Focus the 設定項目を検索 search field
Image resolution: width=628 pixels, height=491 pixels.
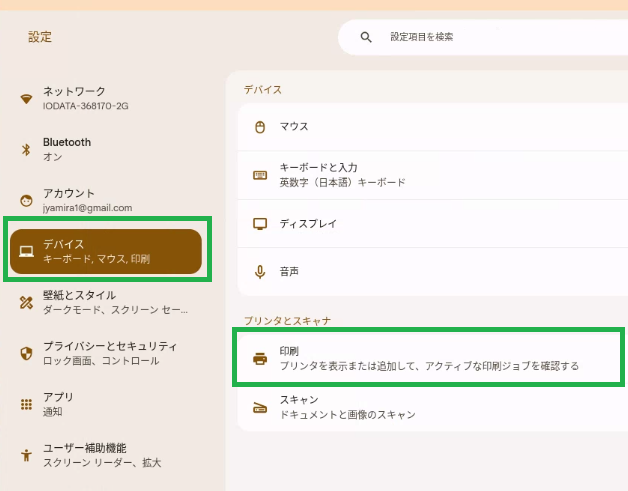click(483, 37)
